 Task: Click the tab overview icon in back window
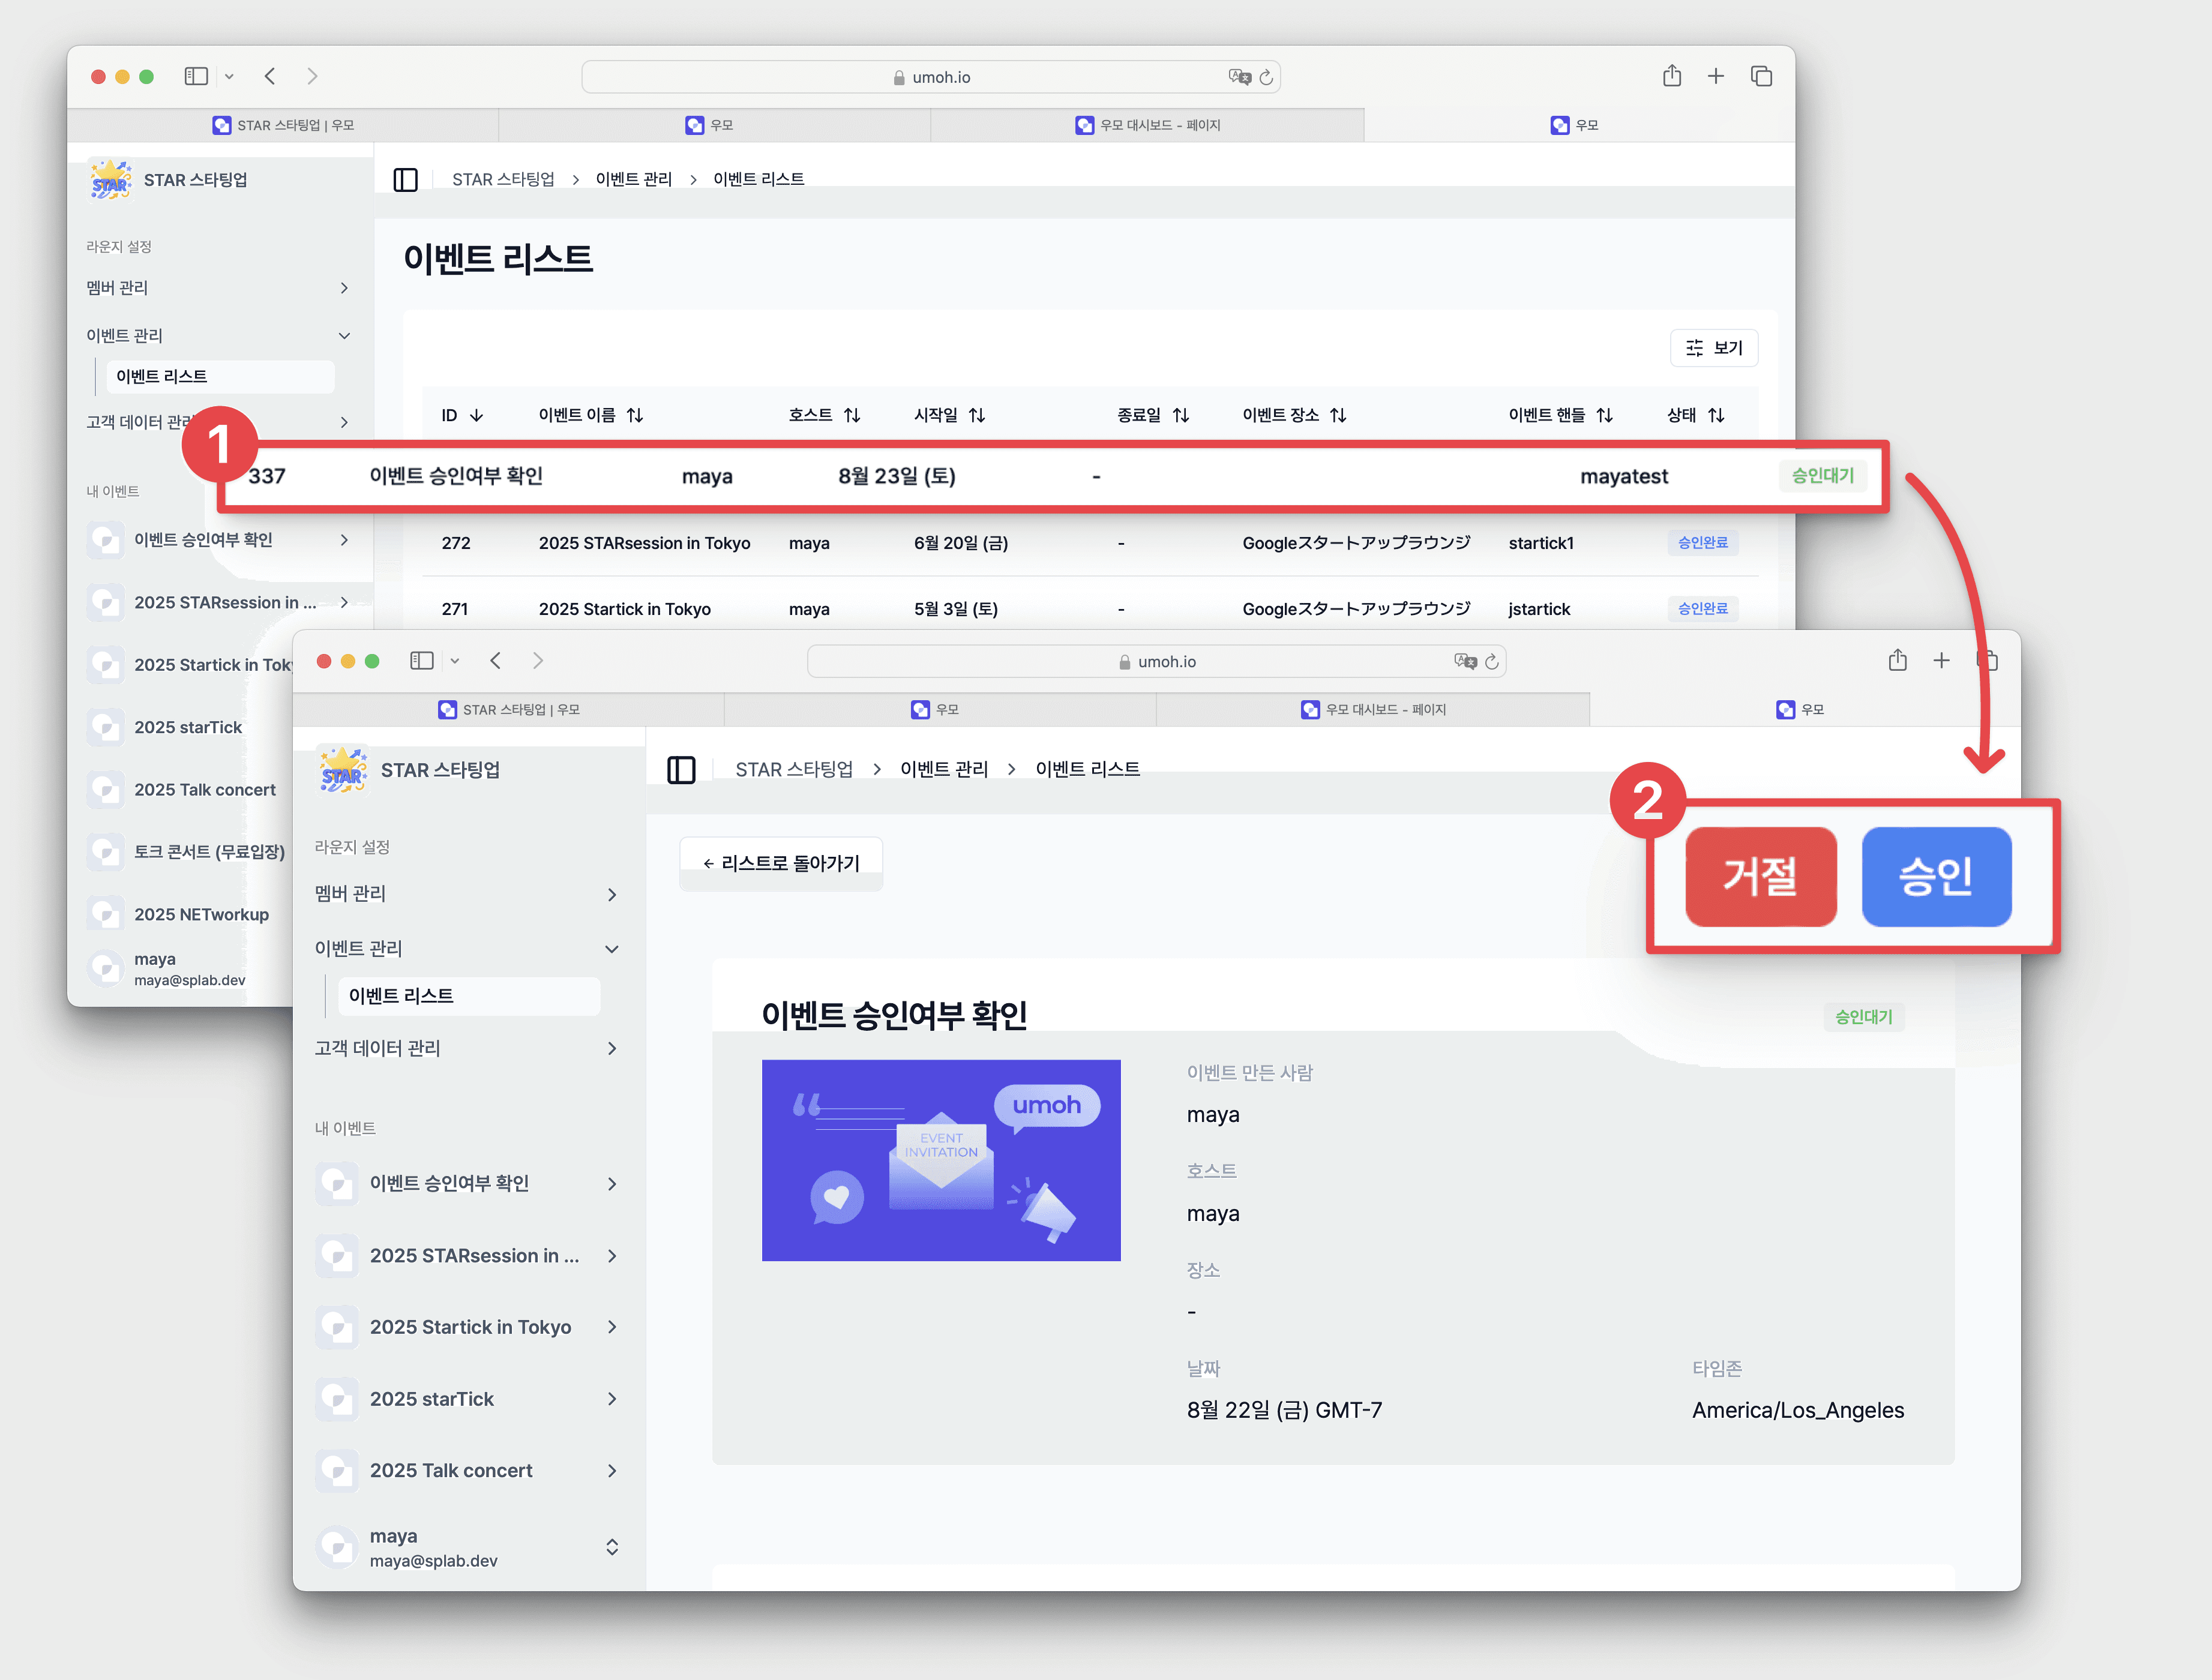[x=1761, y=76]
